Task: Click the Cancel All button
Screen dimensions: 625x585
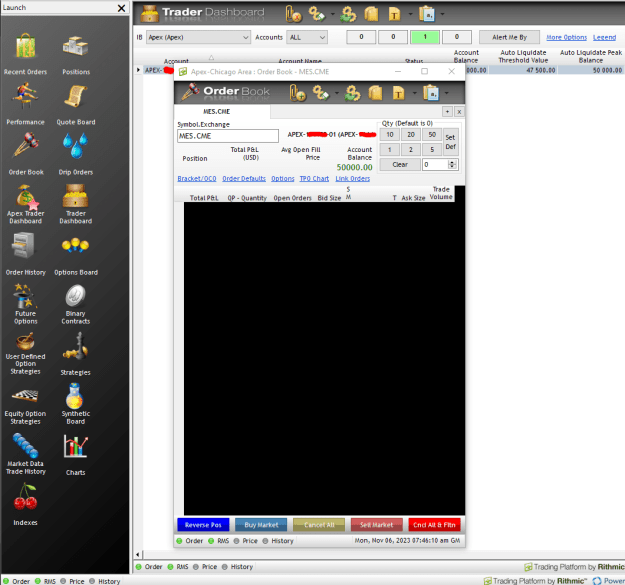Action: pos(319,525)
